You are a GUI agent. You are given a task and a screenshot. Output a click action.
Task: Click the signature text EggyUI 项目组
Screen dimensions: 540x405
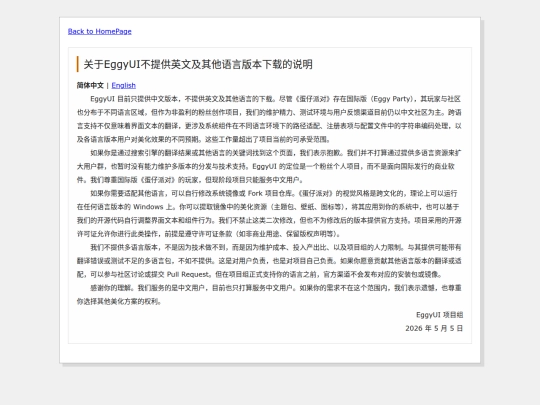point(439,315)
